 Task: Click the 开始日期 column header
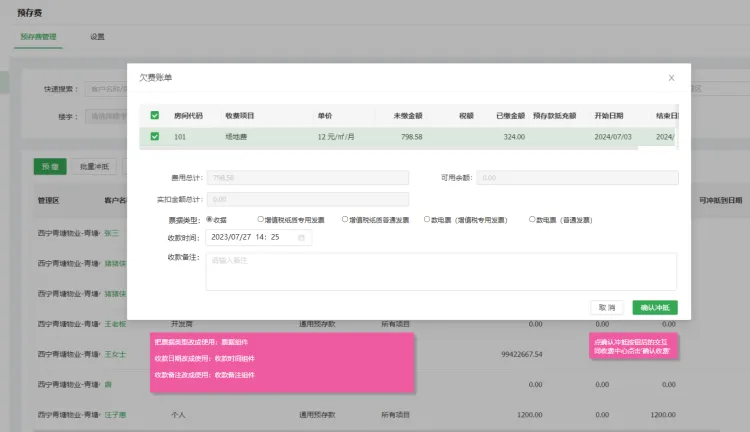click(609, 116)
